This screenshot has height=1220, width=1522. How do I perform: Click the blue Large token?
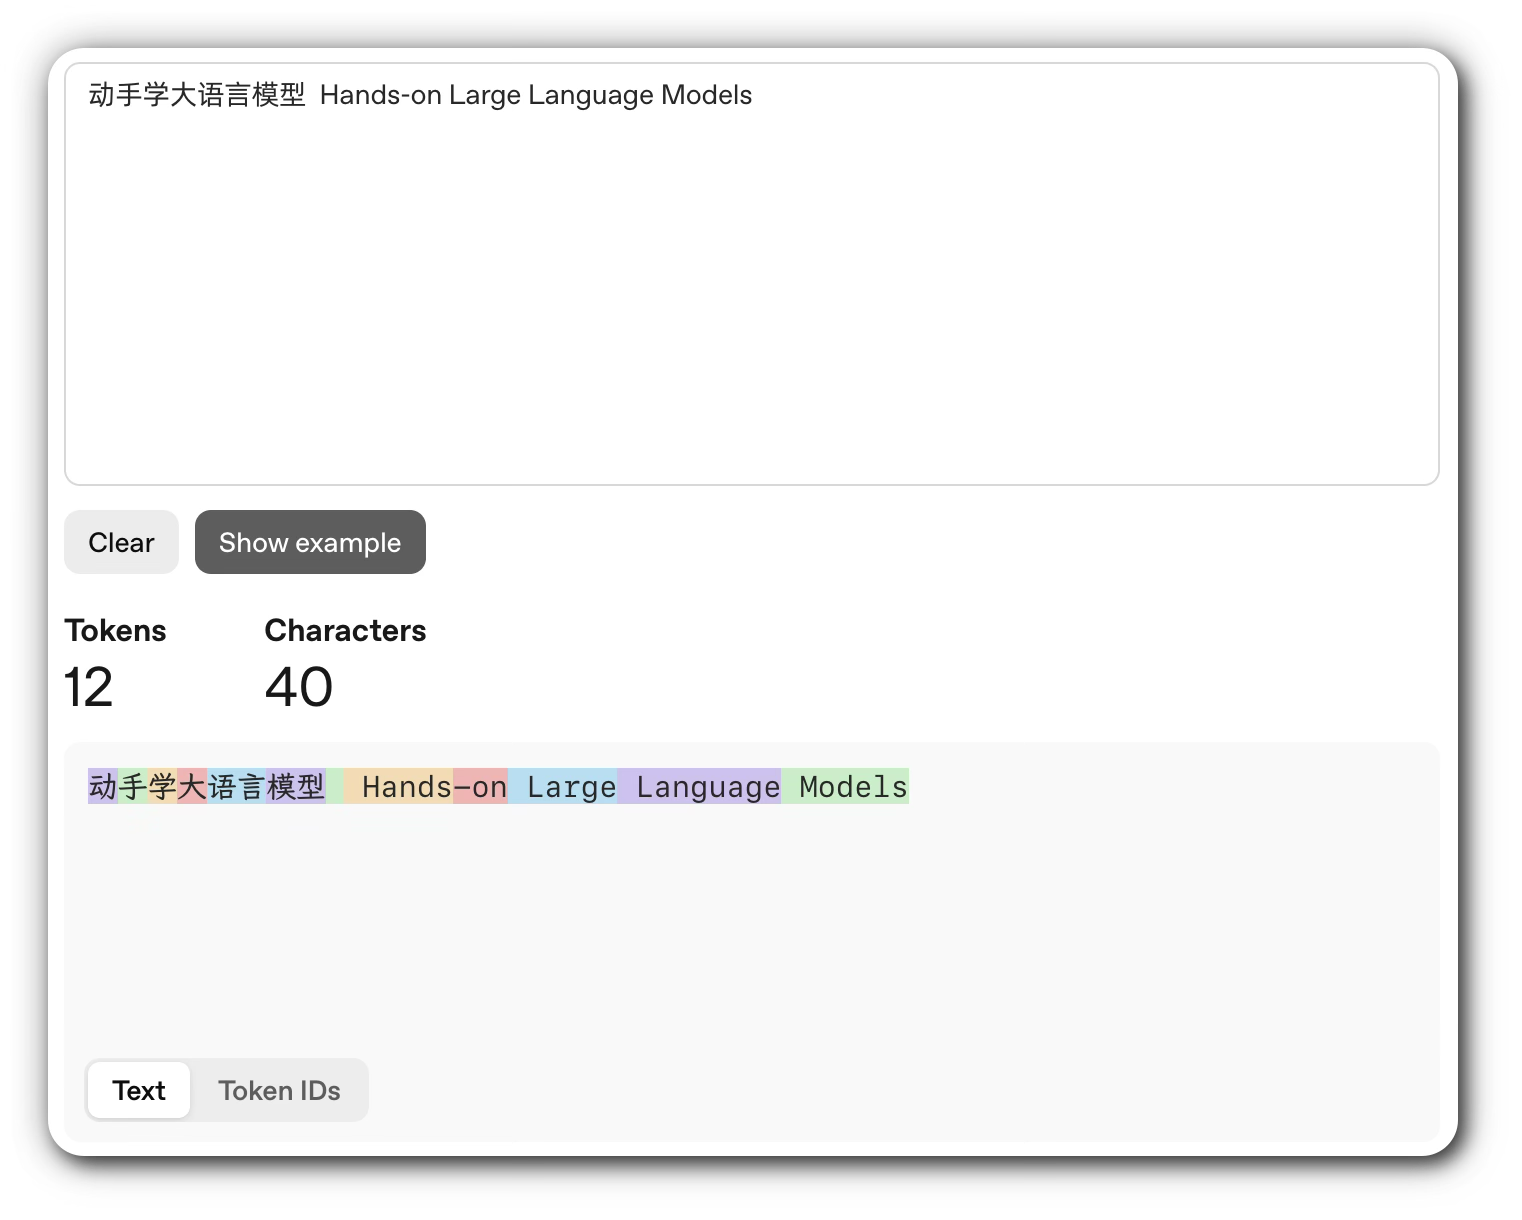pyautogui.click(x=564, y=787)
